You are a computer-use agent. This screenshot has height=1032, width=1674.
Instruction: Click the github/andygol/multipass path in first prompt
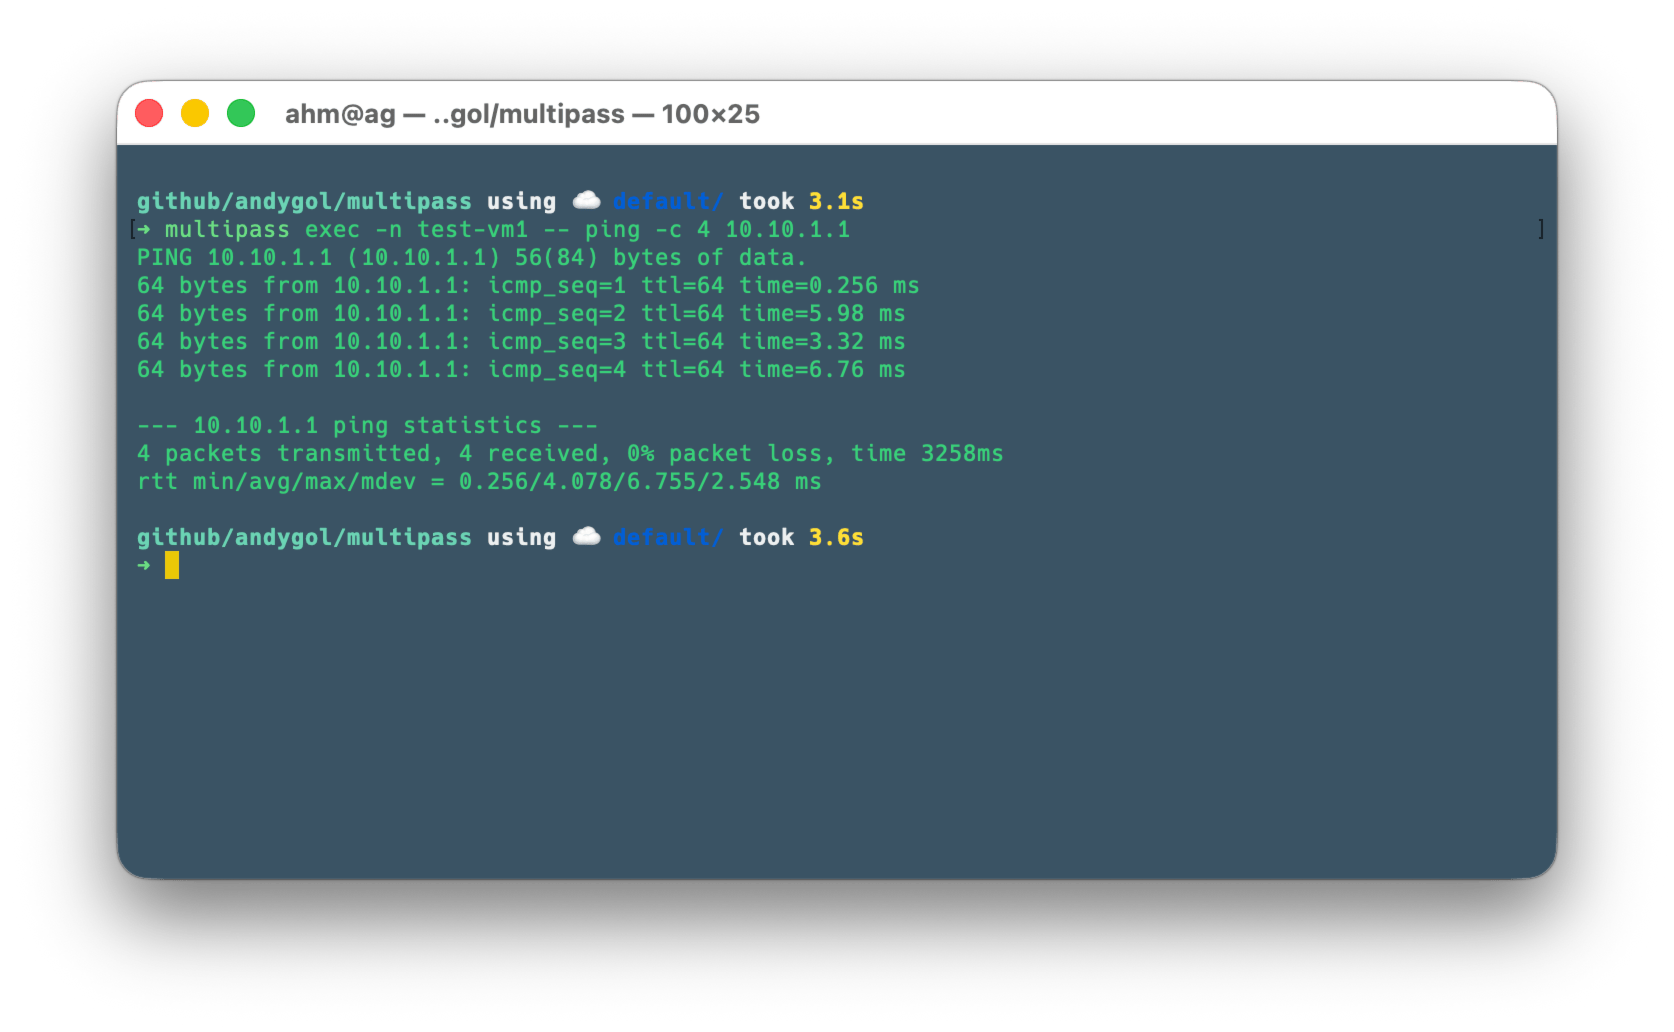point(304,199)
